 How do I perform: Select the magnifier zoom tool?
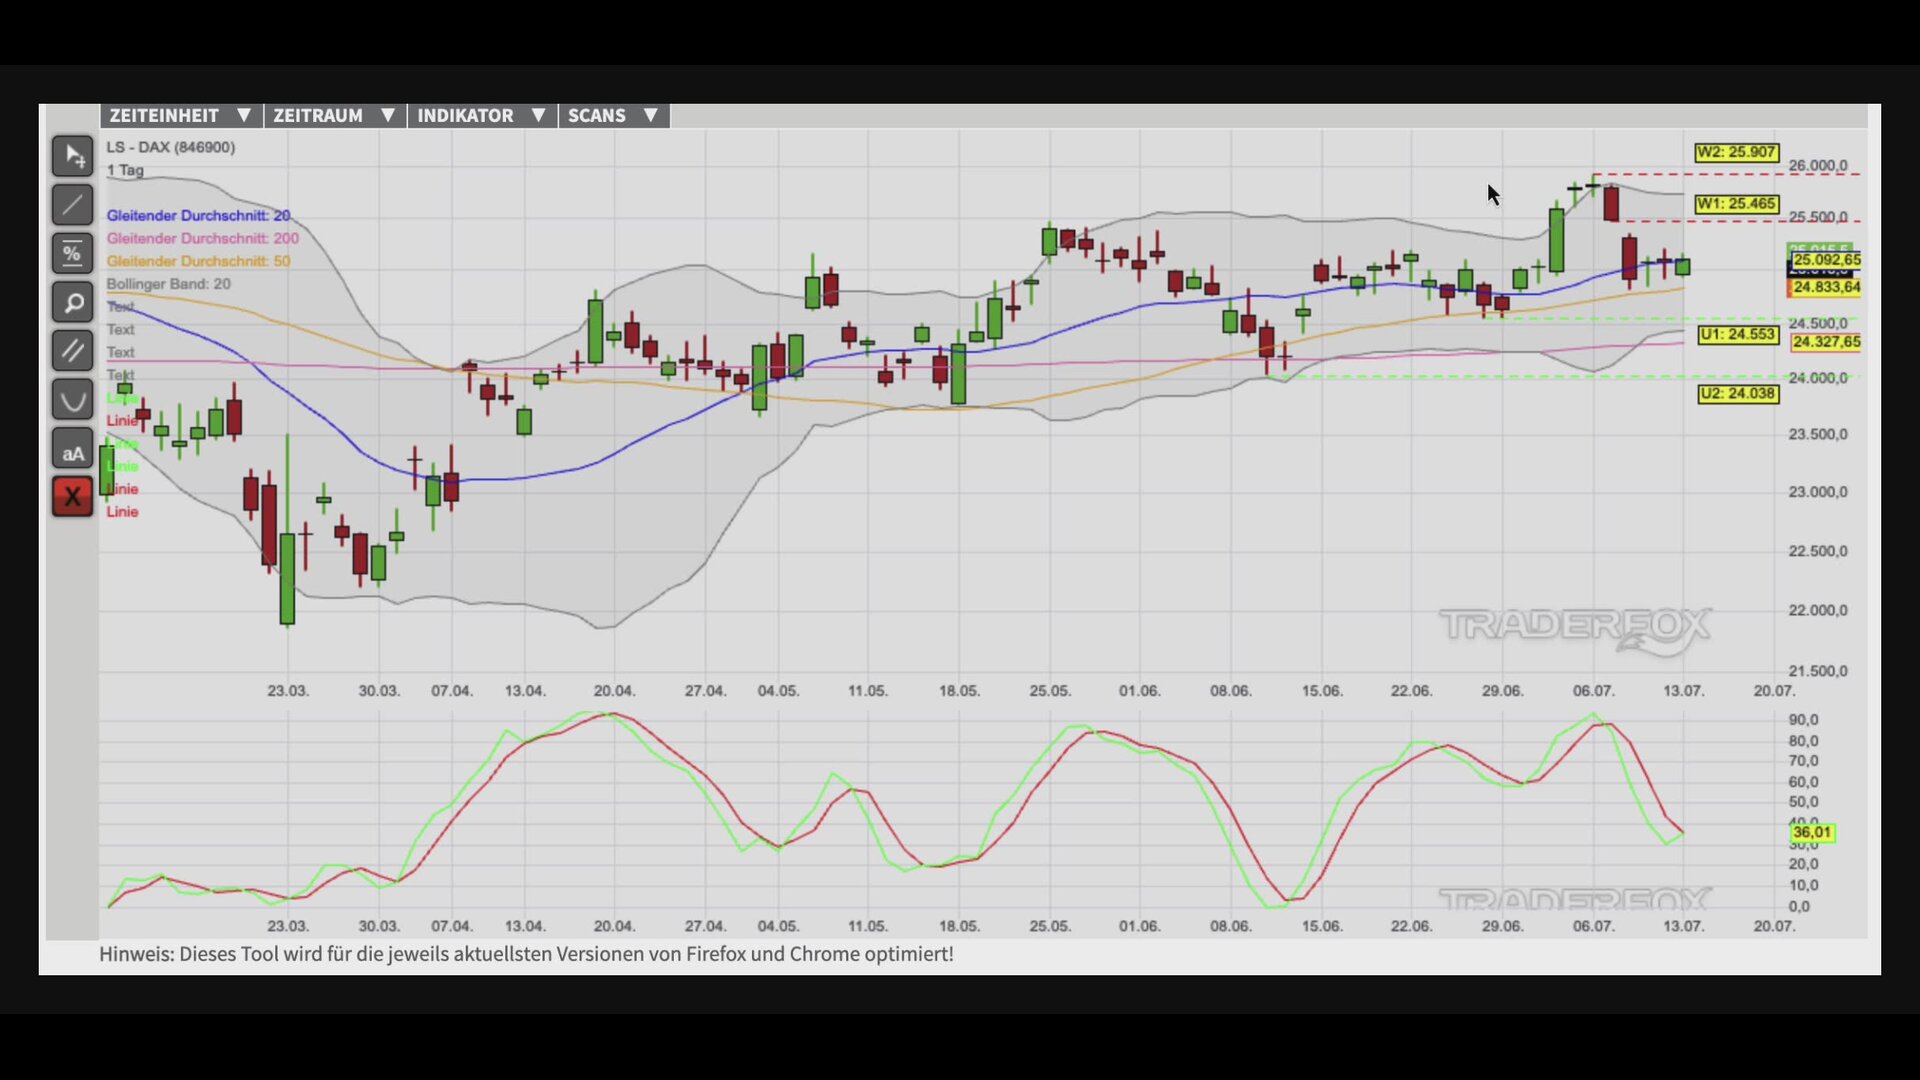tap(73, 302)
